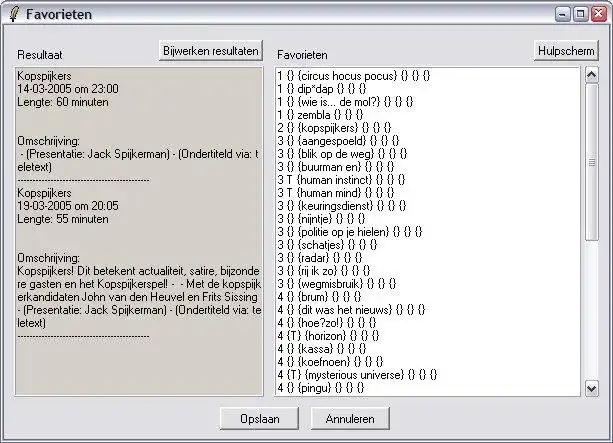Select the line "3 {} {wegmisbruik}"
This screenshot has height=443, width=613.
point(336,283)
